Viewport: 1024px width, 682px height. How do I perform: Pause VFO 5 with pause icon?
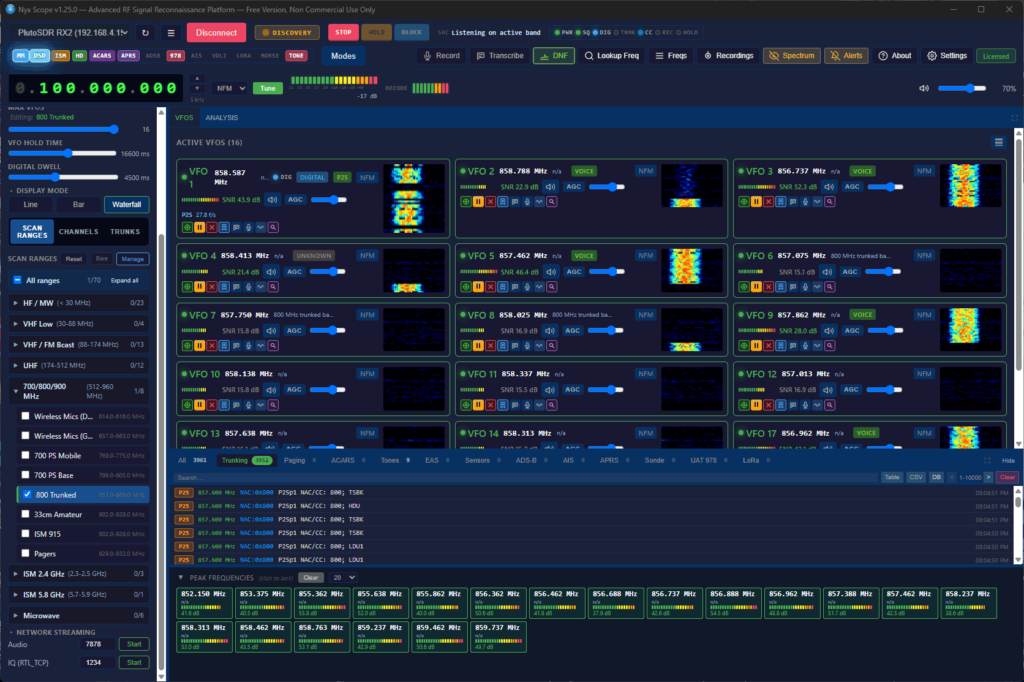click(478, 287)
